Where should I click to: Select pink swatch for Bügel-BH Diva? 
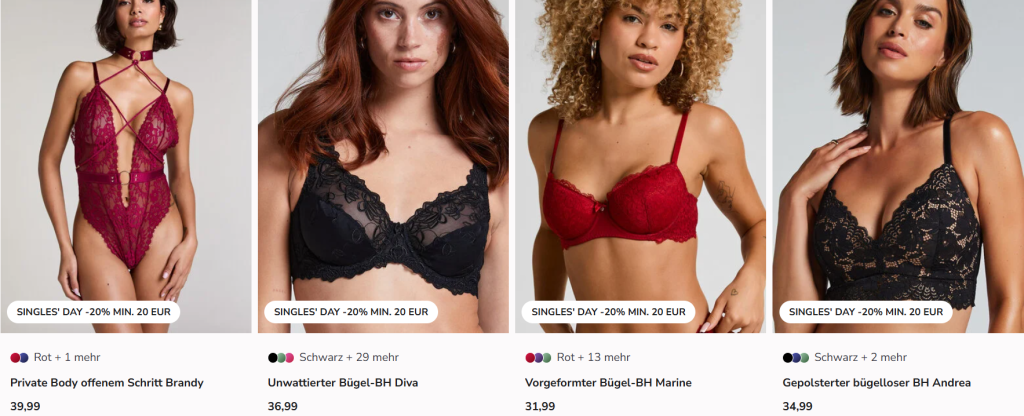coord(289,358)
